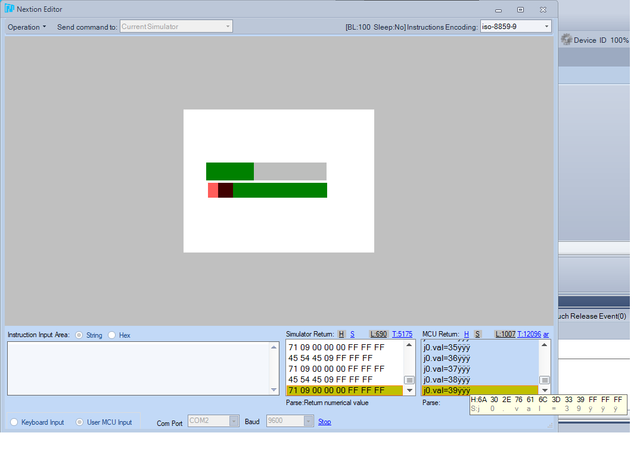Click the Device ID gear icon in background window
Viewport: 640px width, 449px height.
(566, 40)
